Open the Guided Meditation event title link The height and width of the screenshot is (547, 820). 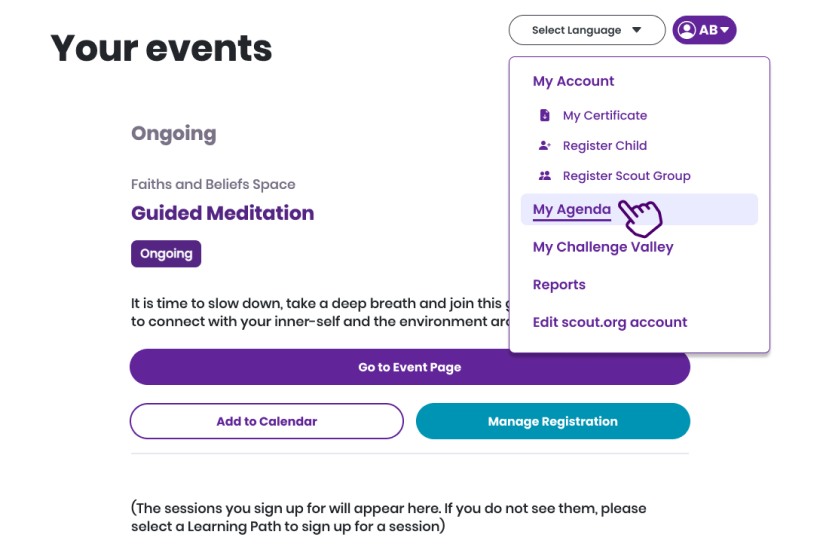(x=222, y=213)
